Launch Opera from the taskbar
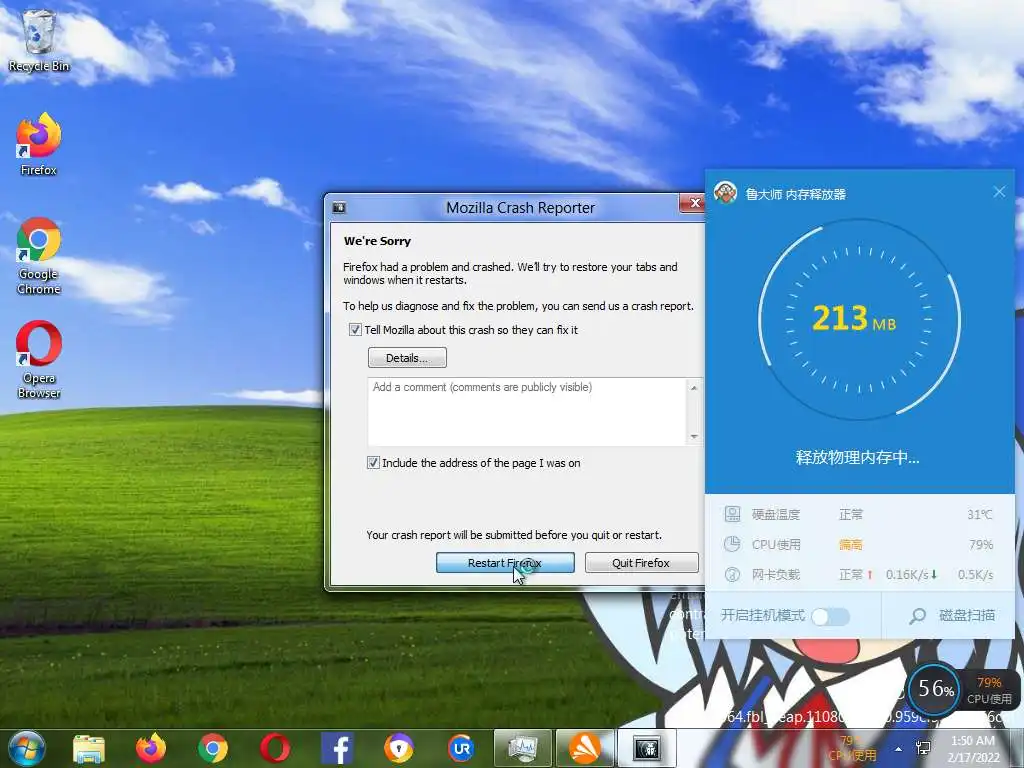 click(x=275, y=748)
